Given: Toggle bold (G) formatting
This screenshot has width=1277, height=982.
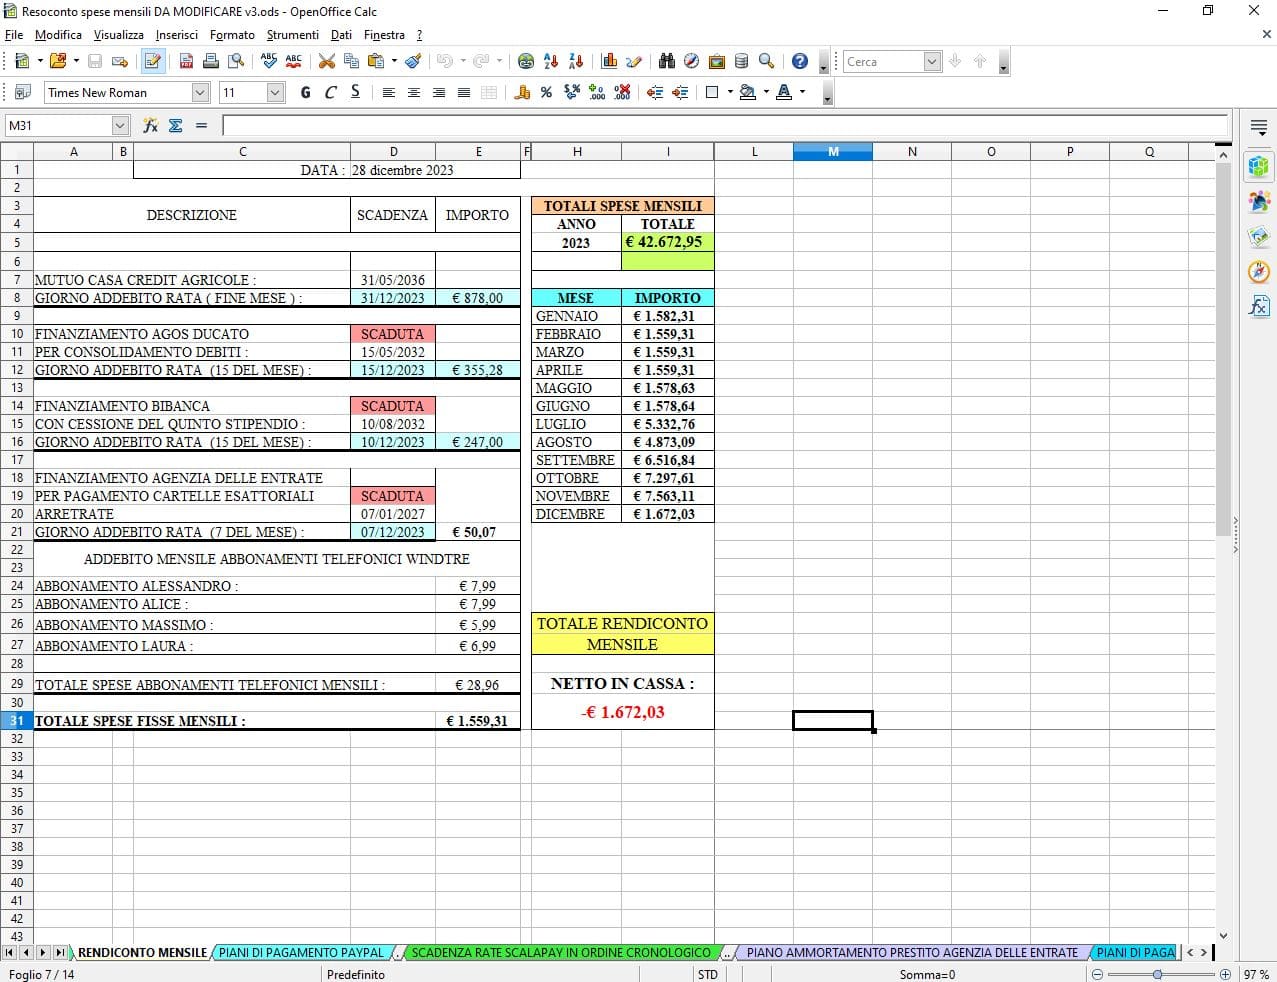Looking at the screenshot, I should (305, 92).
